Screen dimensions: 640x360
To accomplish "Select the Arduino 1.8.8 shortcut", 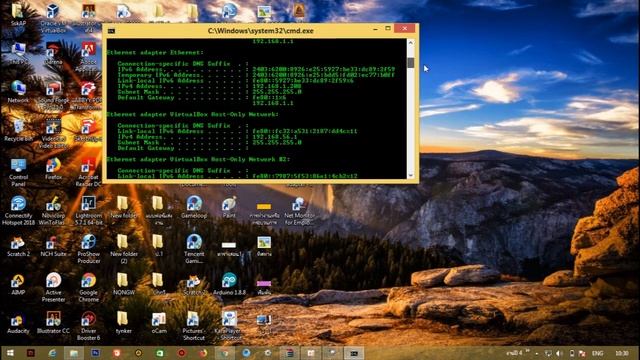I will click(x=229, y=284).
